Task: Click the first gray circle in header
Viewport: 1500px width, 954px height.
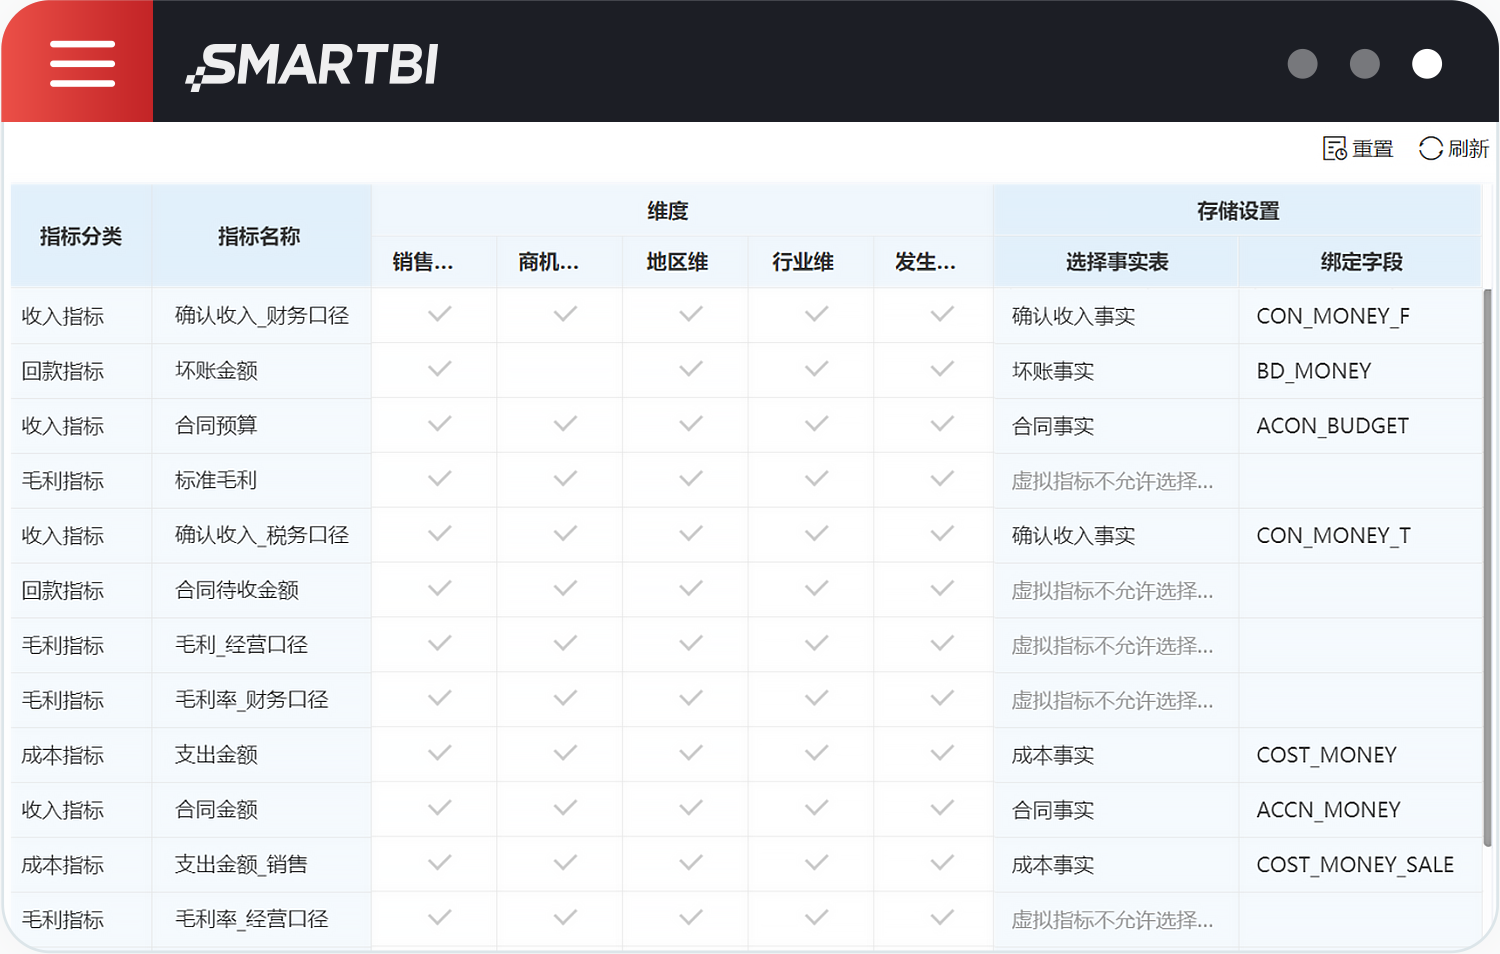Action: (1302, 64)
